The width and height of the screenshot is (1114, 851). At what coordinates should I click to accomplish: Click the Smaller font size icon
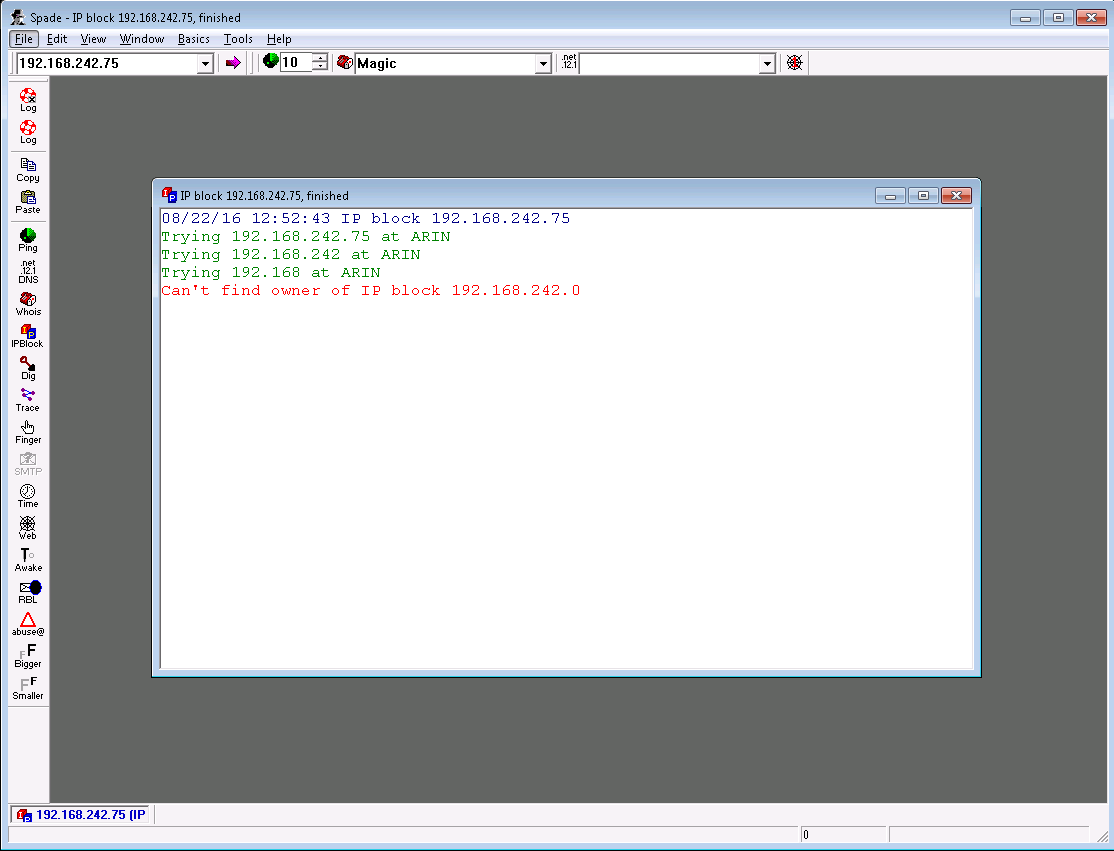click(28, 687)
